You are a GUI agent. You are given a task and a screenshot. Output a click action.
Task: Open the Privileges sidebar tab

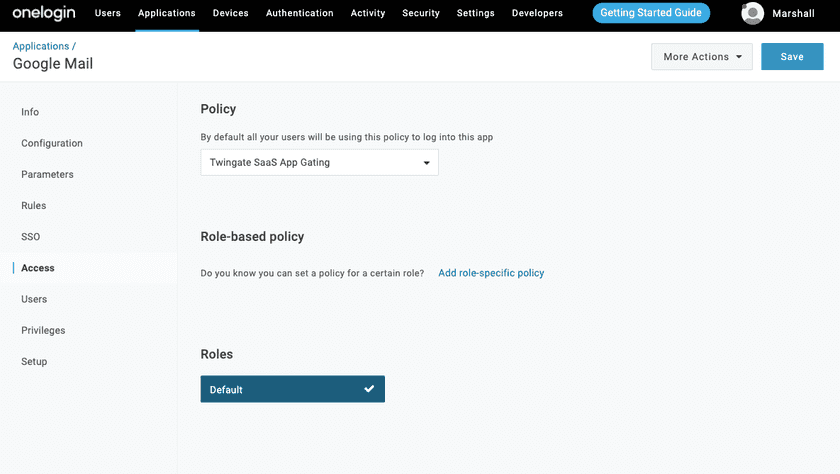tap(43, 330)
